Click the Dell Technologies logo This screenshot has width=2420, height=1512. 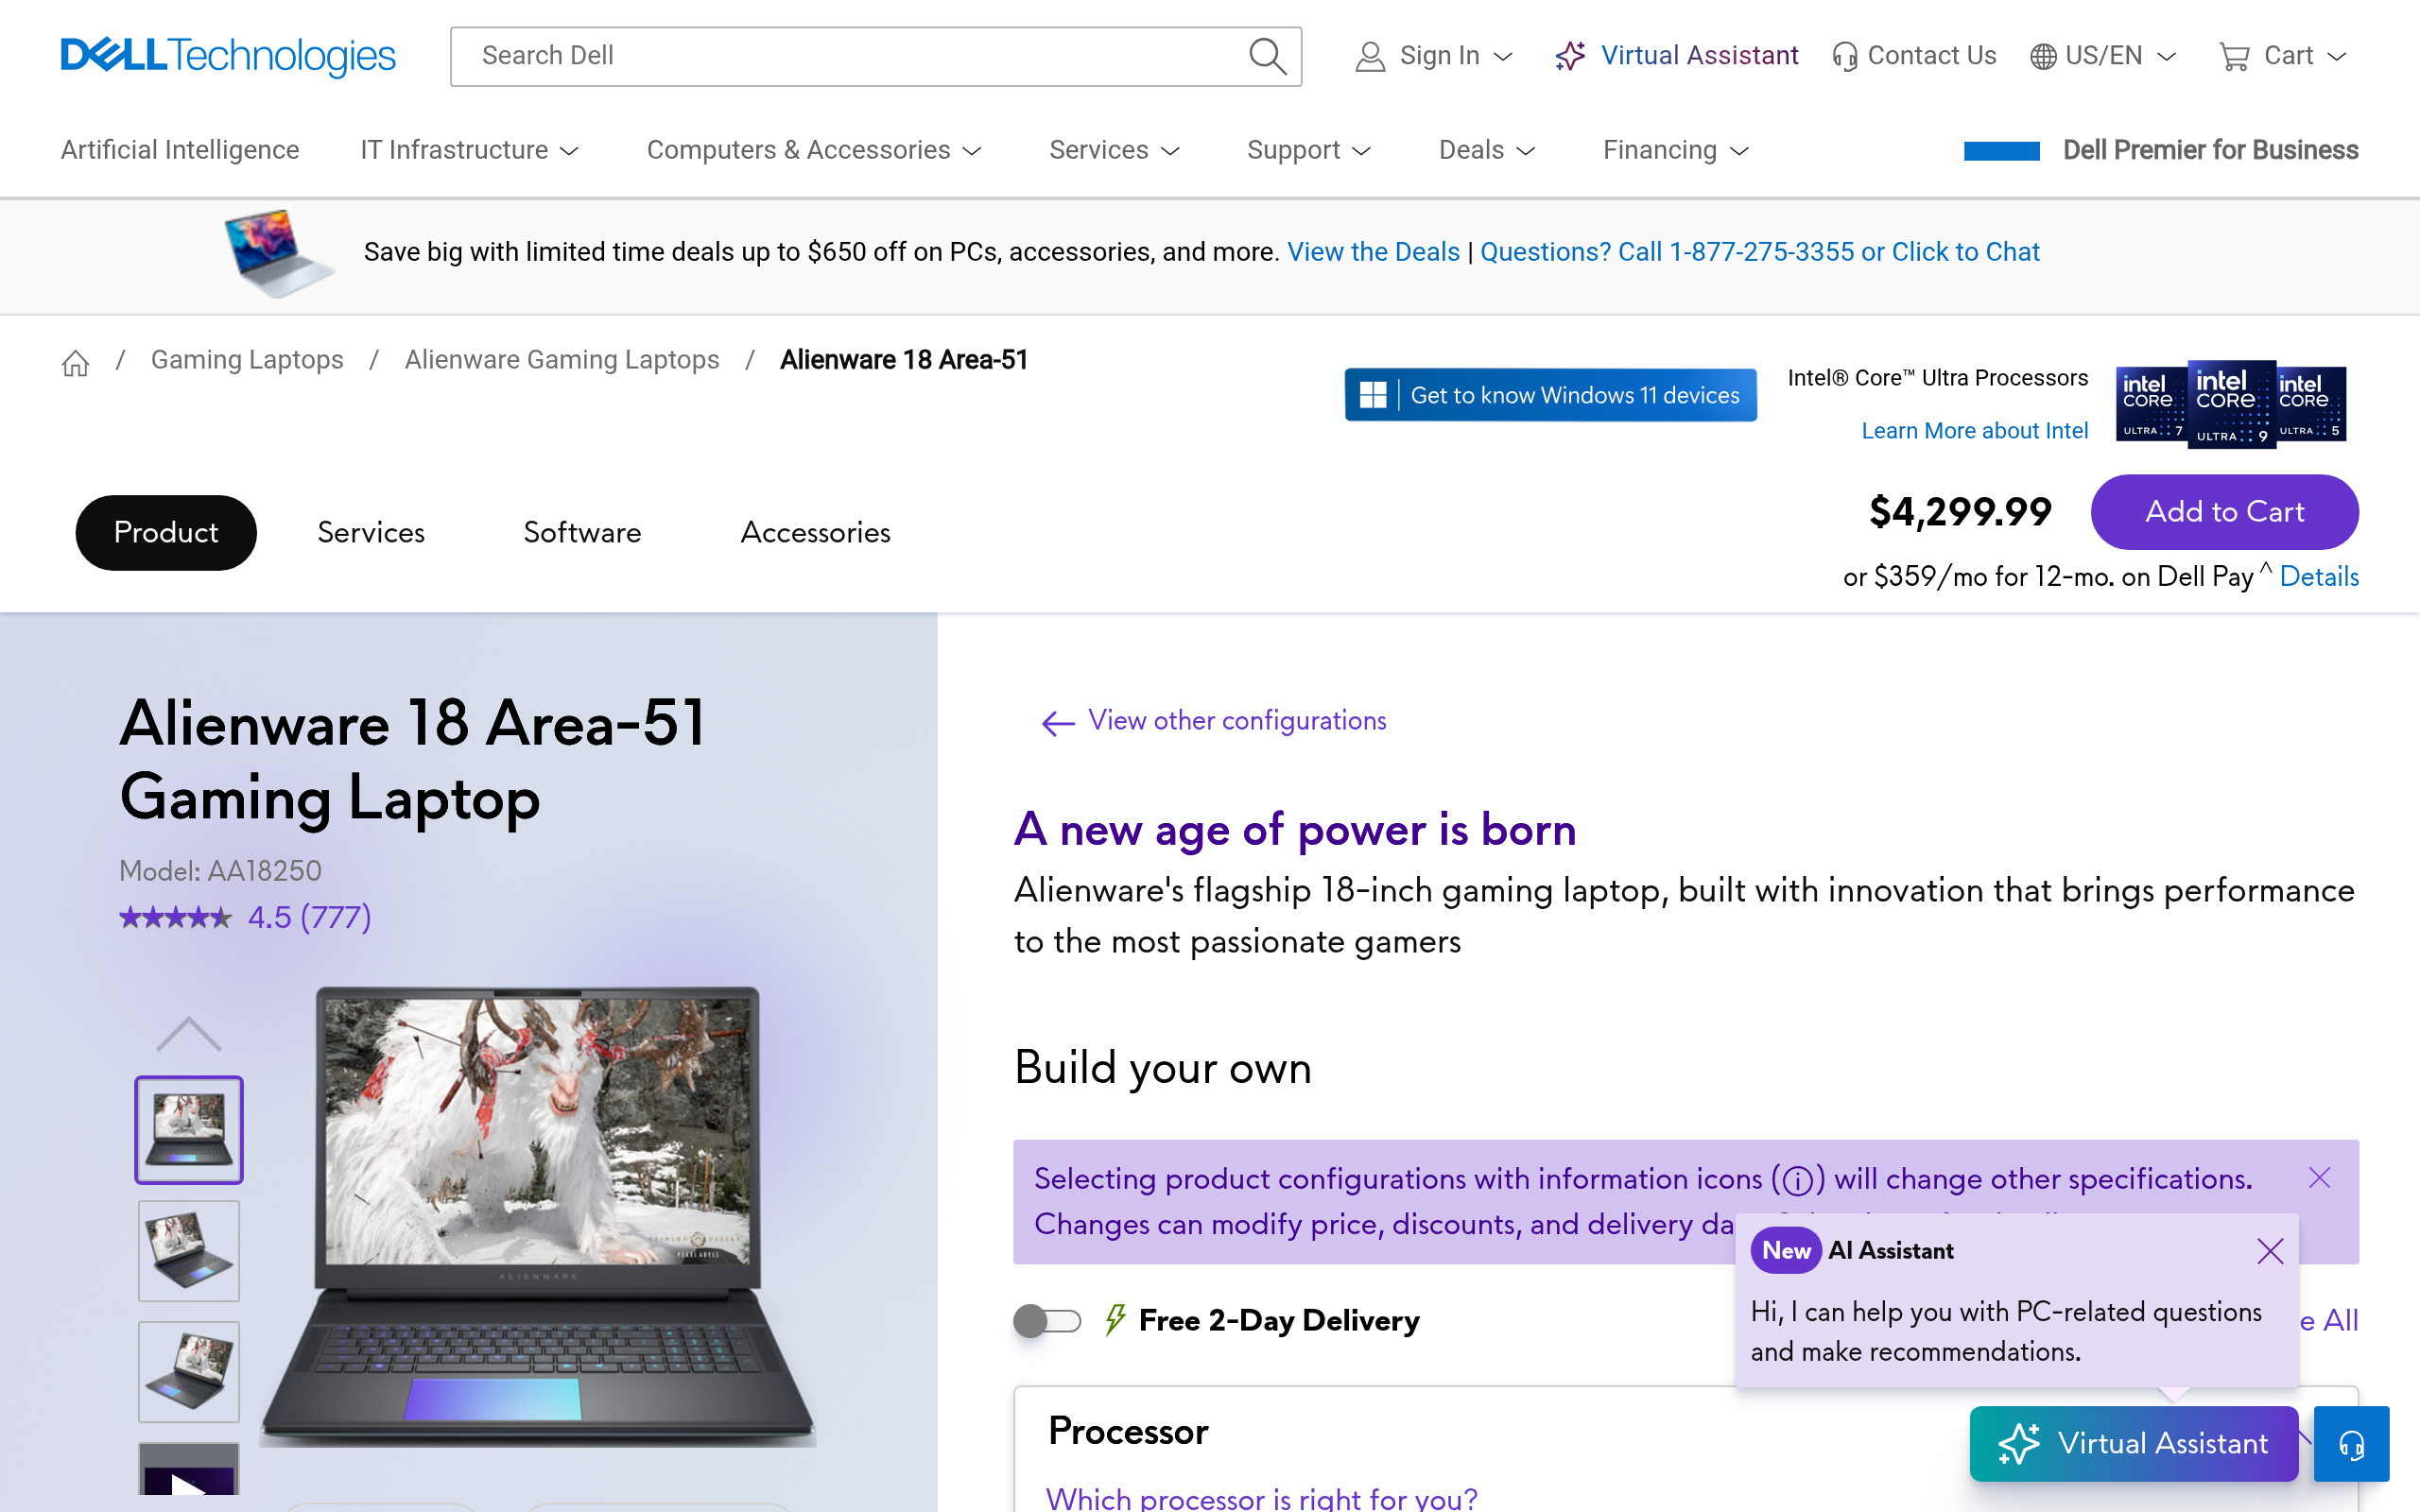pyautogui.click(x=228, y=56)
